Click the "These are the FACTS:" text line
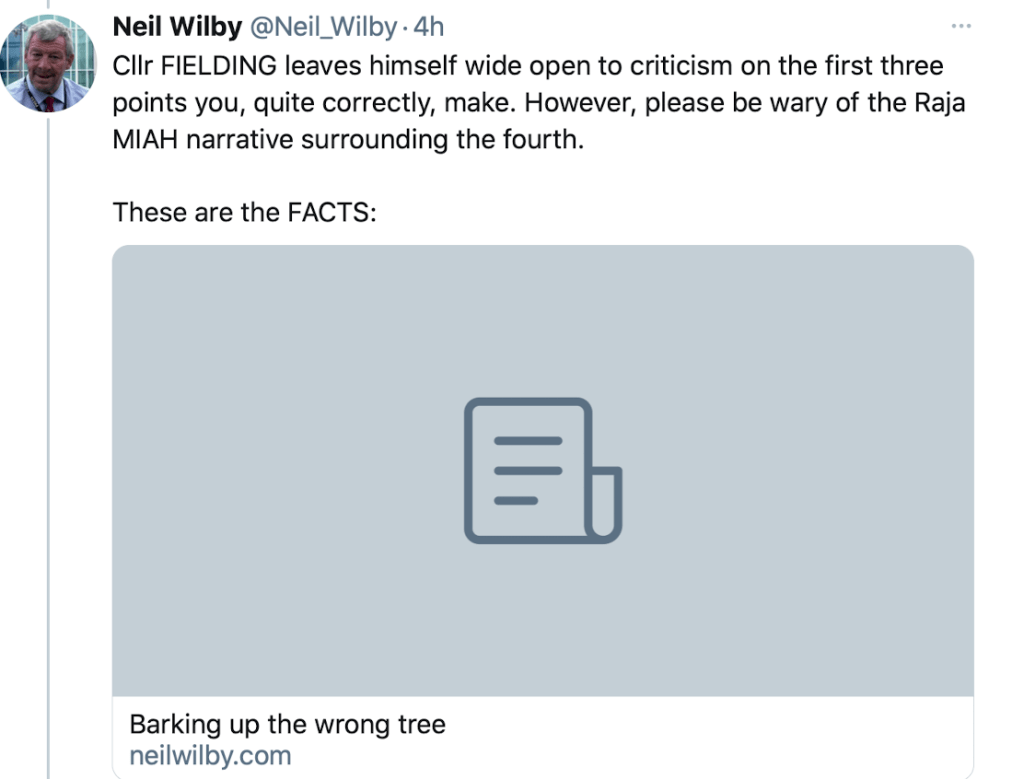 [x=244, y=212]
